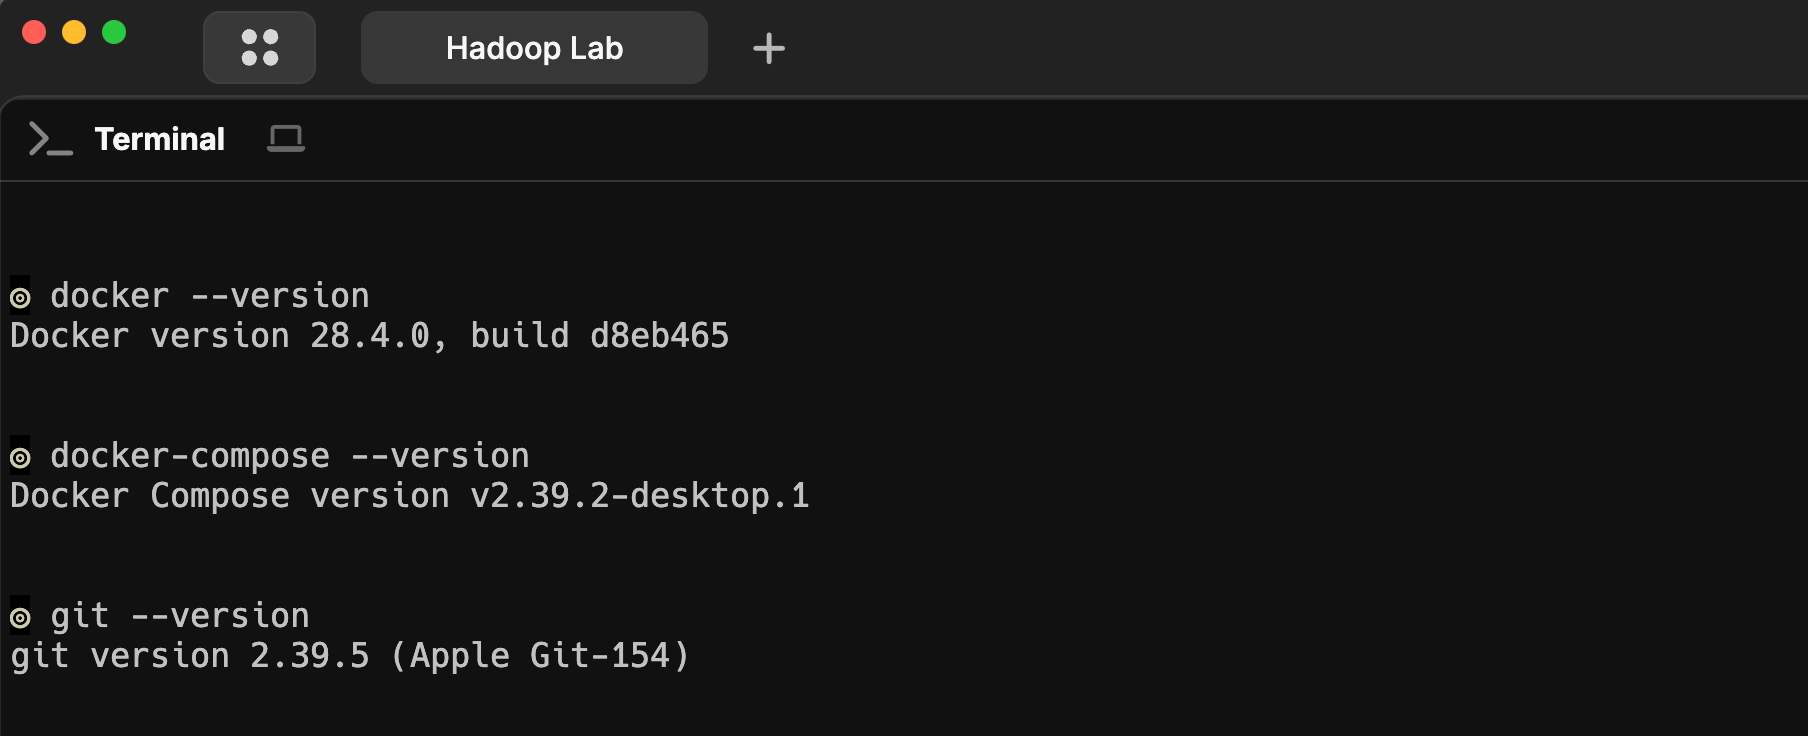The height and width of the screenshot is (736, 1808).
Task: Click the prompt marker before git --version
Action: (x=20, y=617)
